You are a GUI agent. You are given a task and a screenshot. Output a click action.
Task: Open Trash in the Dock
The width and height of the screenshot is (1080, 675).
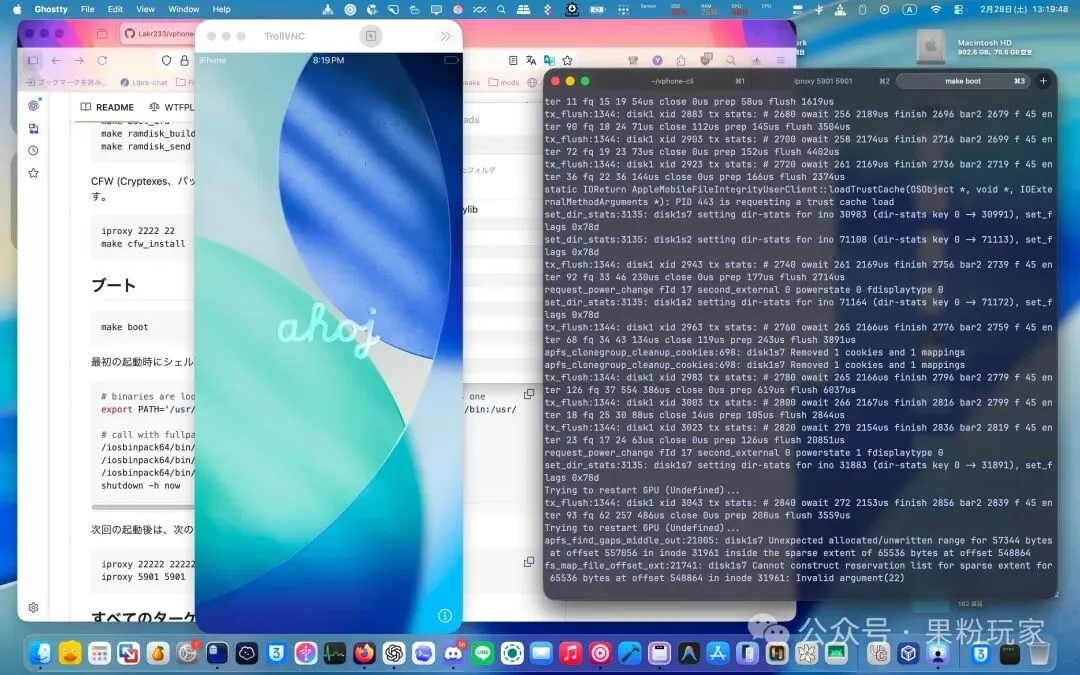pos(1039,652)
